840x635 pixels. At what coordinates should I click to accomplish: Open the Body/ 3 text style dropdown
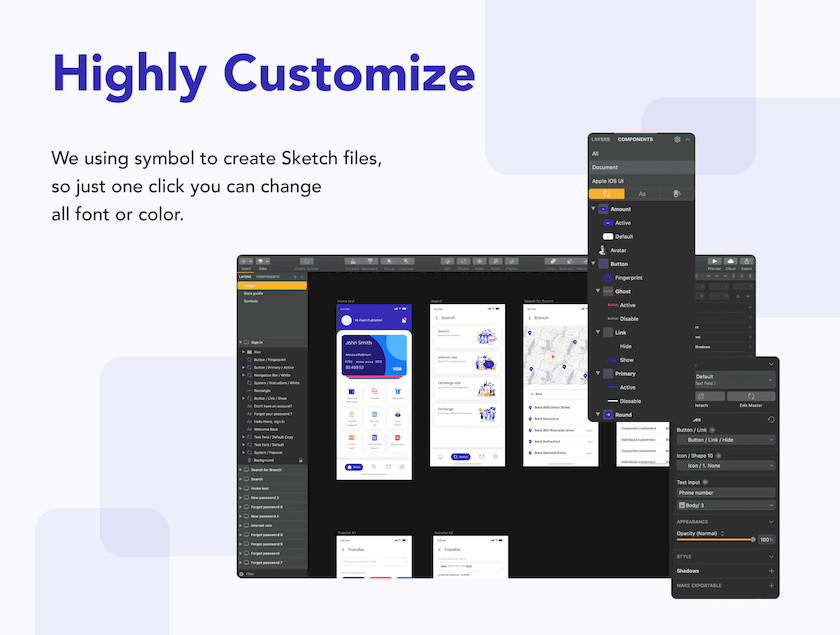725,505
